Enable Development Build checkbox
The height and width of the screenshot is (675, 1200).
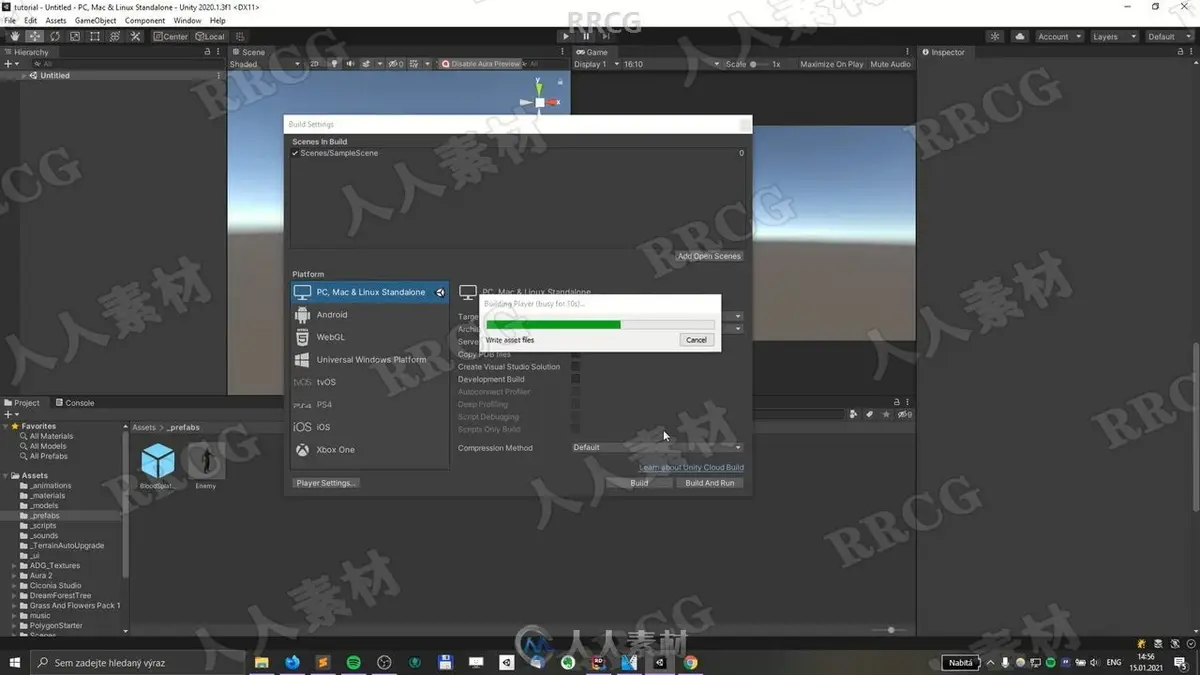(576, 379)
